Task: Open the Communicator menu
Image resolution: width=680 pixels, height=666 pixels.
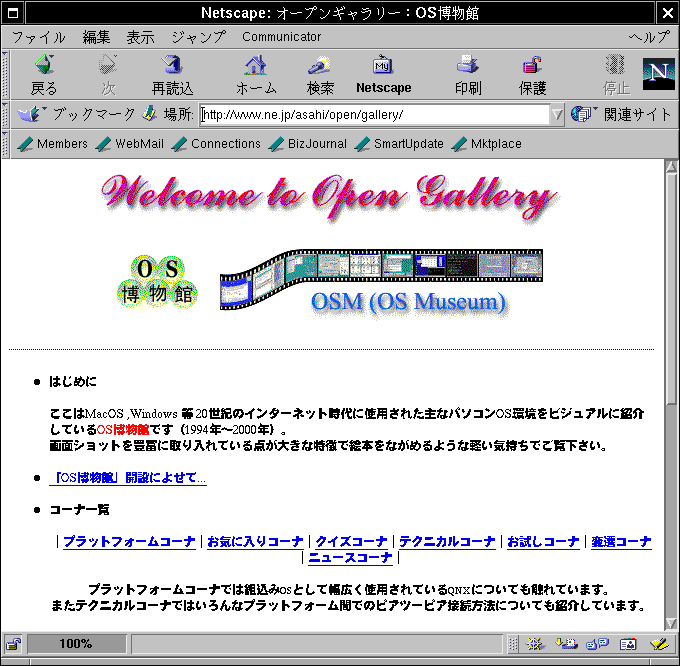Action: tap(281, 37)
